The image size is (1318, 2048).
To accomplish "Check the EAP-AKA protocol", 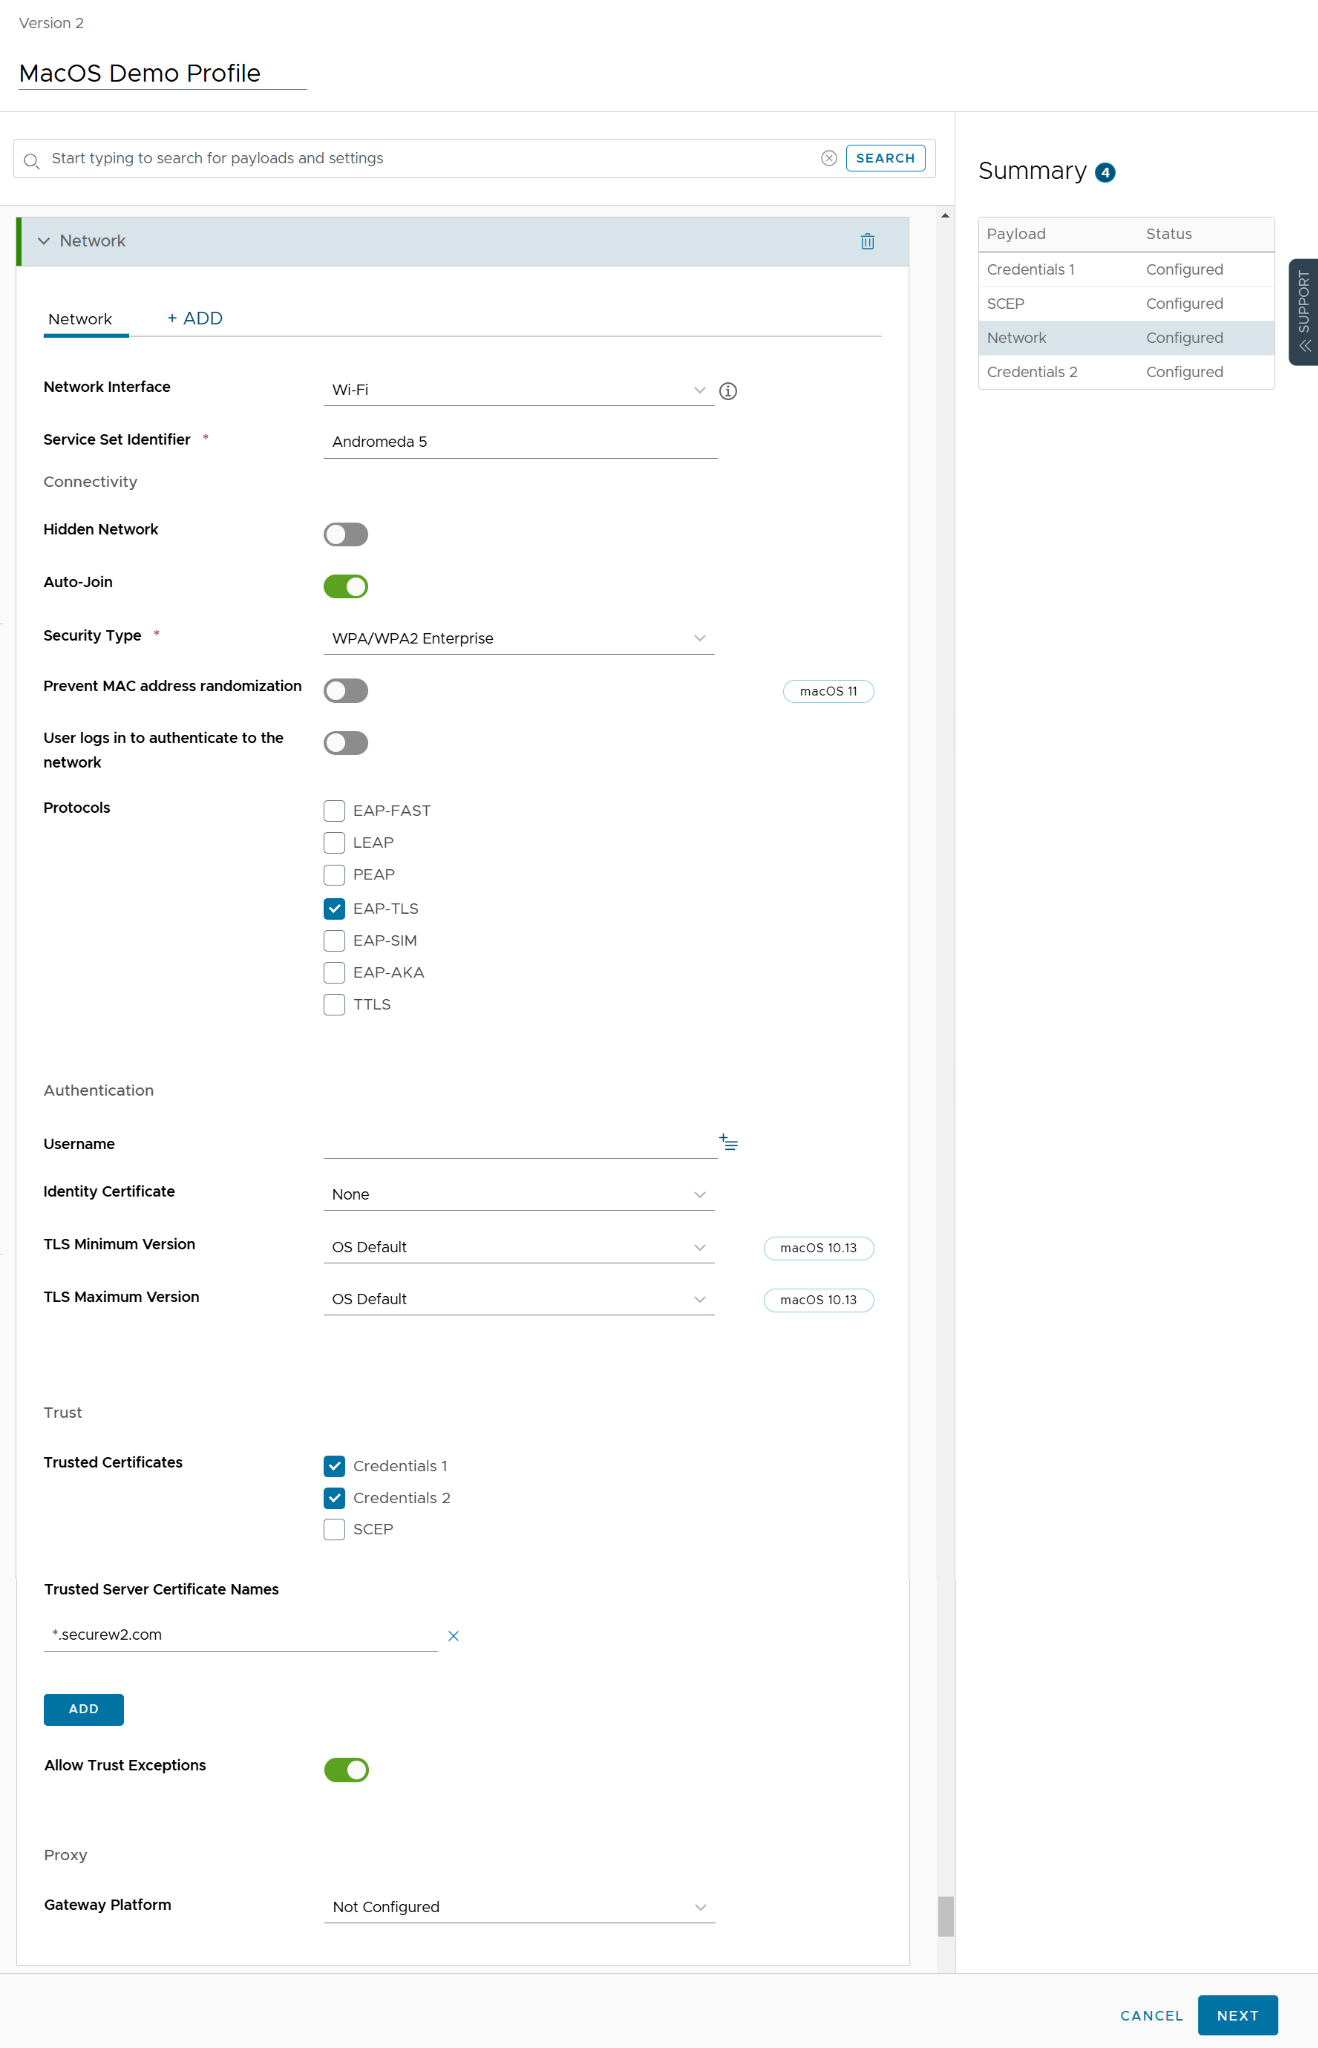I will click(334, 972).
